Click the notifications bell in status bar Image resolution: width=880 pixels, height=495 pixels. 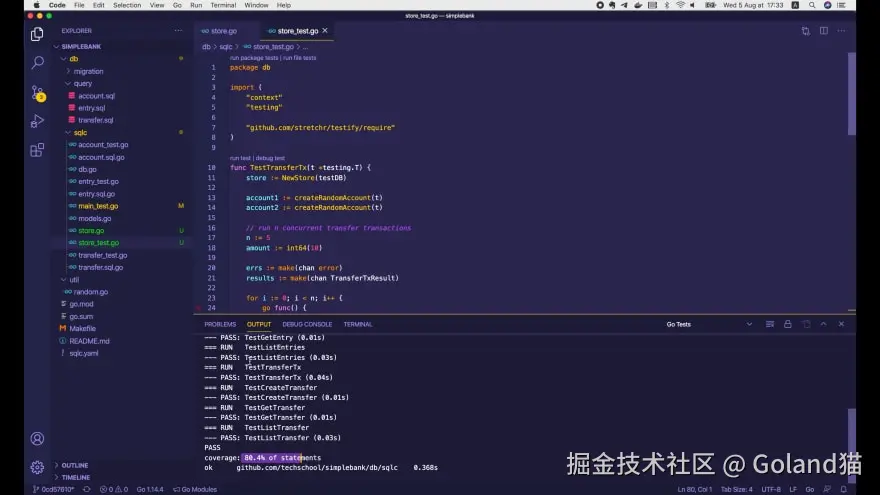click(x=843, y=489)
